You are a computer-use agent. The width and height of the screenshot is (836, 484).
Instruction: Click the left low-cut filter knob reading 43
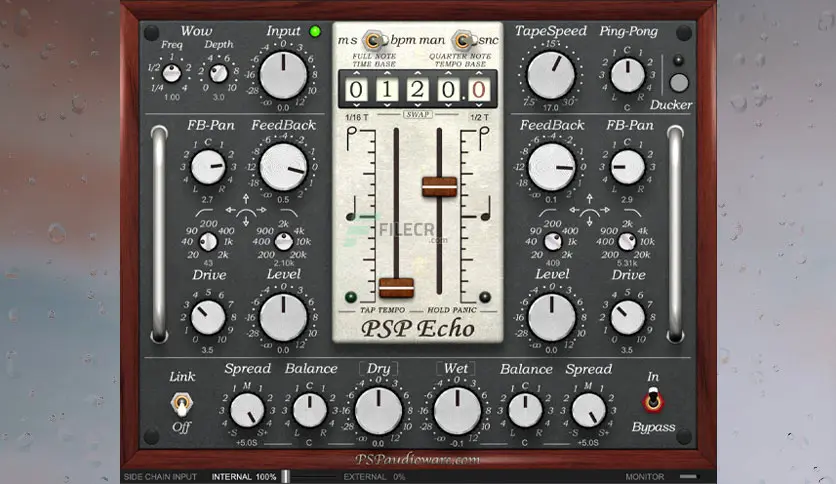[208, 242]
